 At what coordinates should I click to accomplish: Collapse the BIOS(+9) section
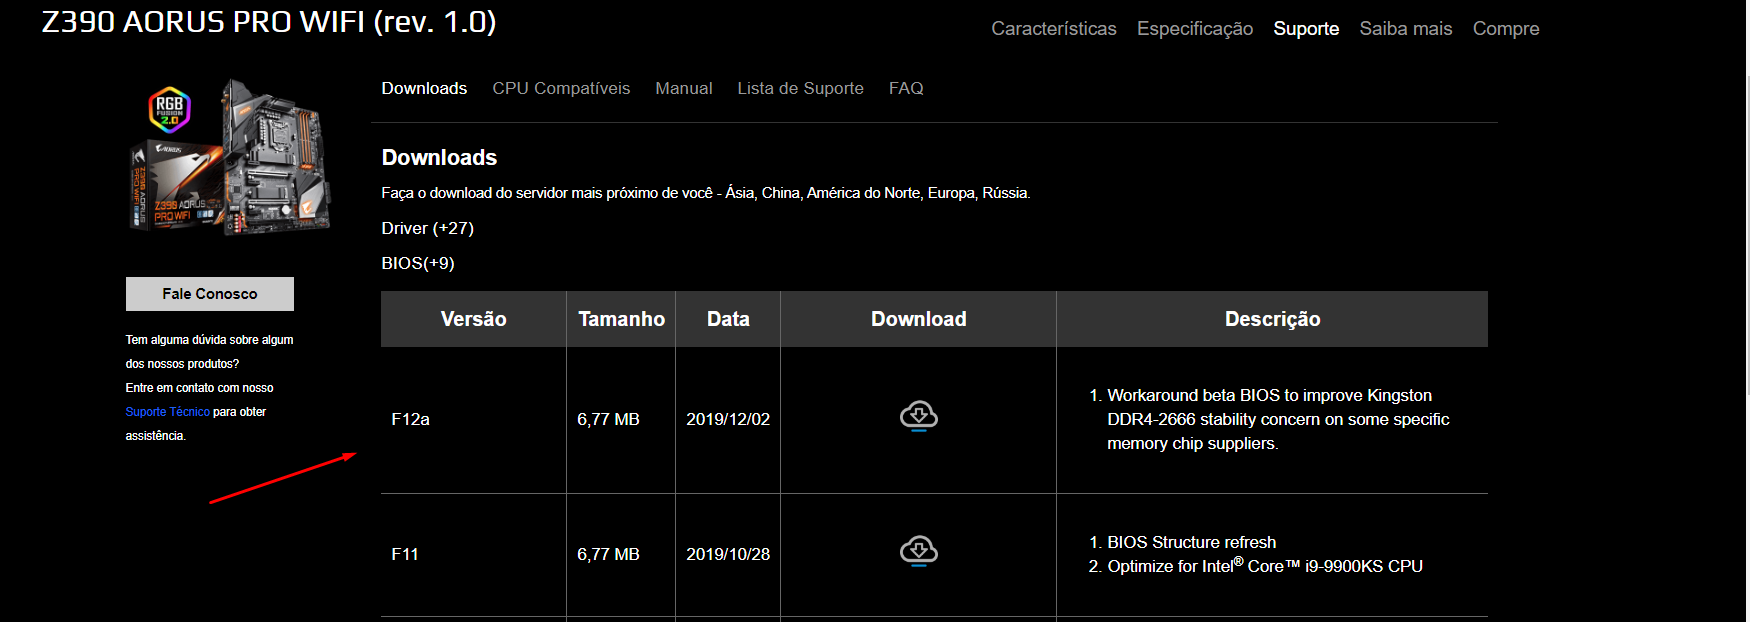click(x=417, y=263)
